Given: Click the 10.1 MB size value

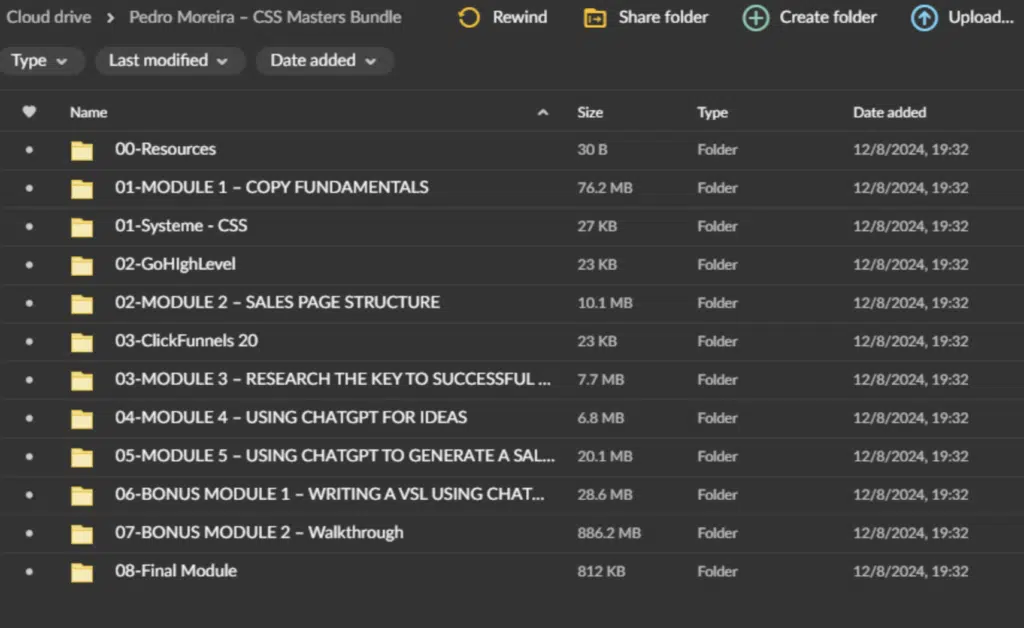Looking at the screenshot, I should [605, 303].
